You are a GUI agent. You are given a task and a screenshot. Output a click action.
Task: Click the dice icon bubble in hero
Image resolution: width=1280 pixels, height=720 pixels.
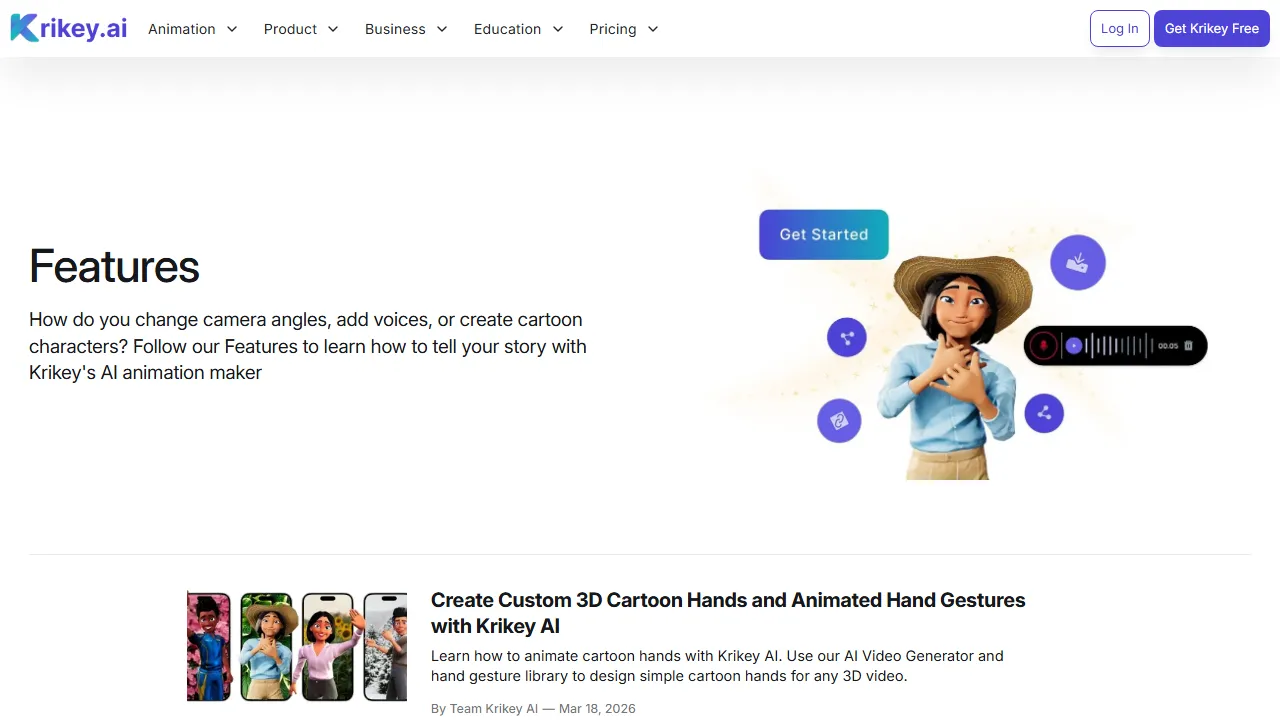pos(839,421)
